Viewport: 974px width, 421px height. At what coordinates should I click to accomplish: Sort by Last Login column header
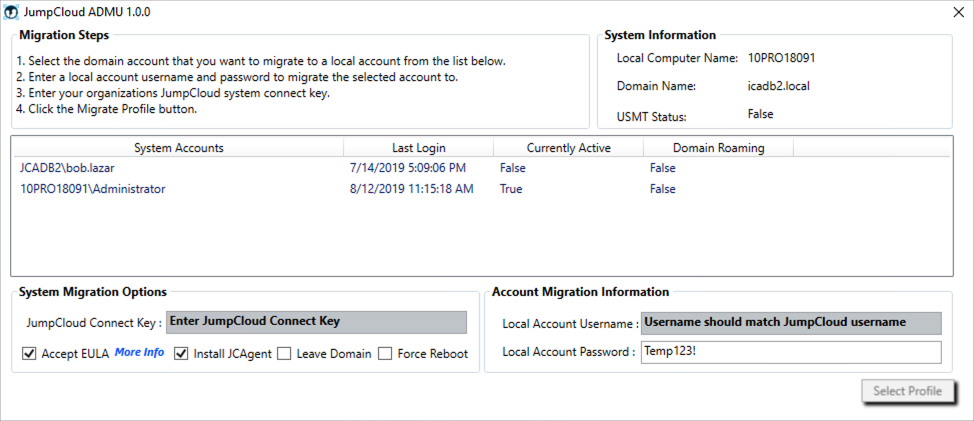tap(418, 148)
